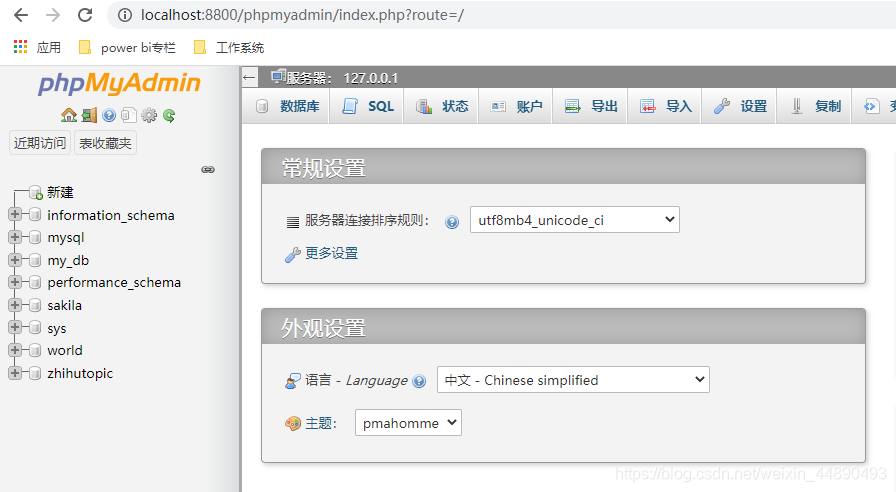The image size is (896, 492).
Task: Collapse navigation panel with left arrow button
Action: click(x=249, y=77)
